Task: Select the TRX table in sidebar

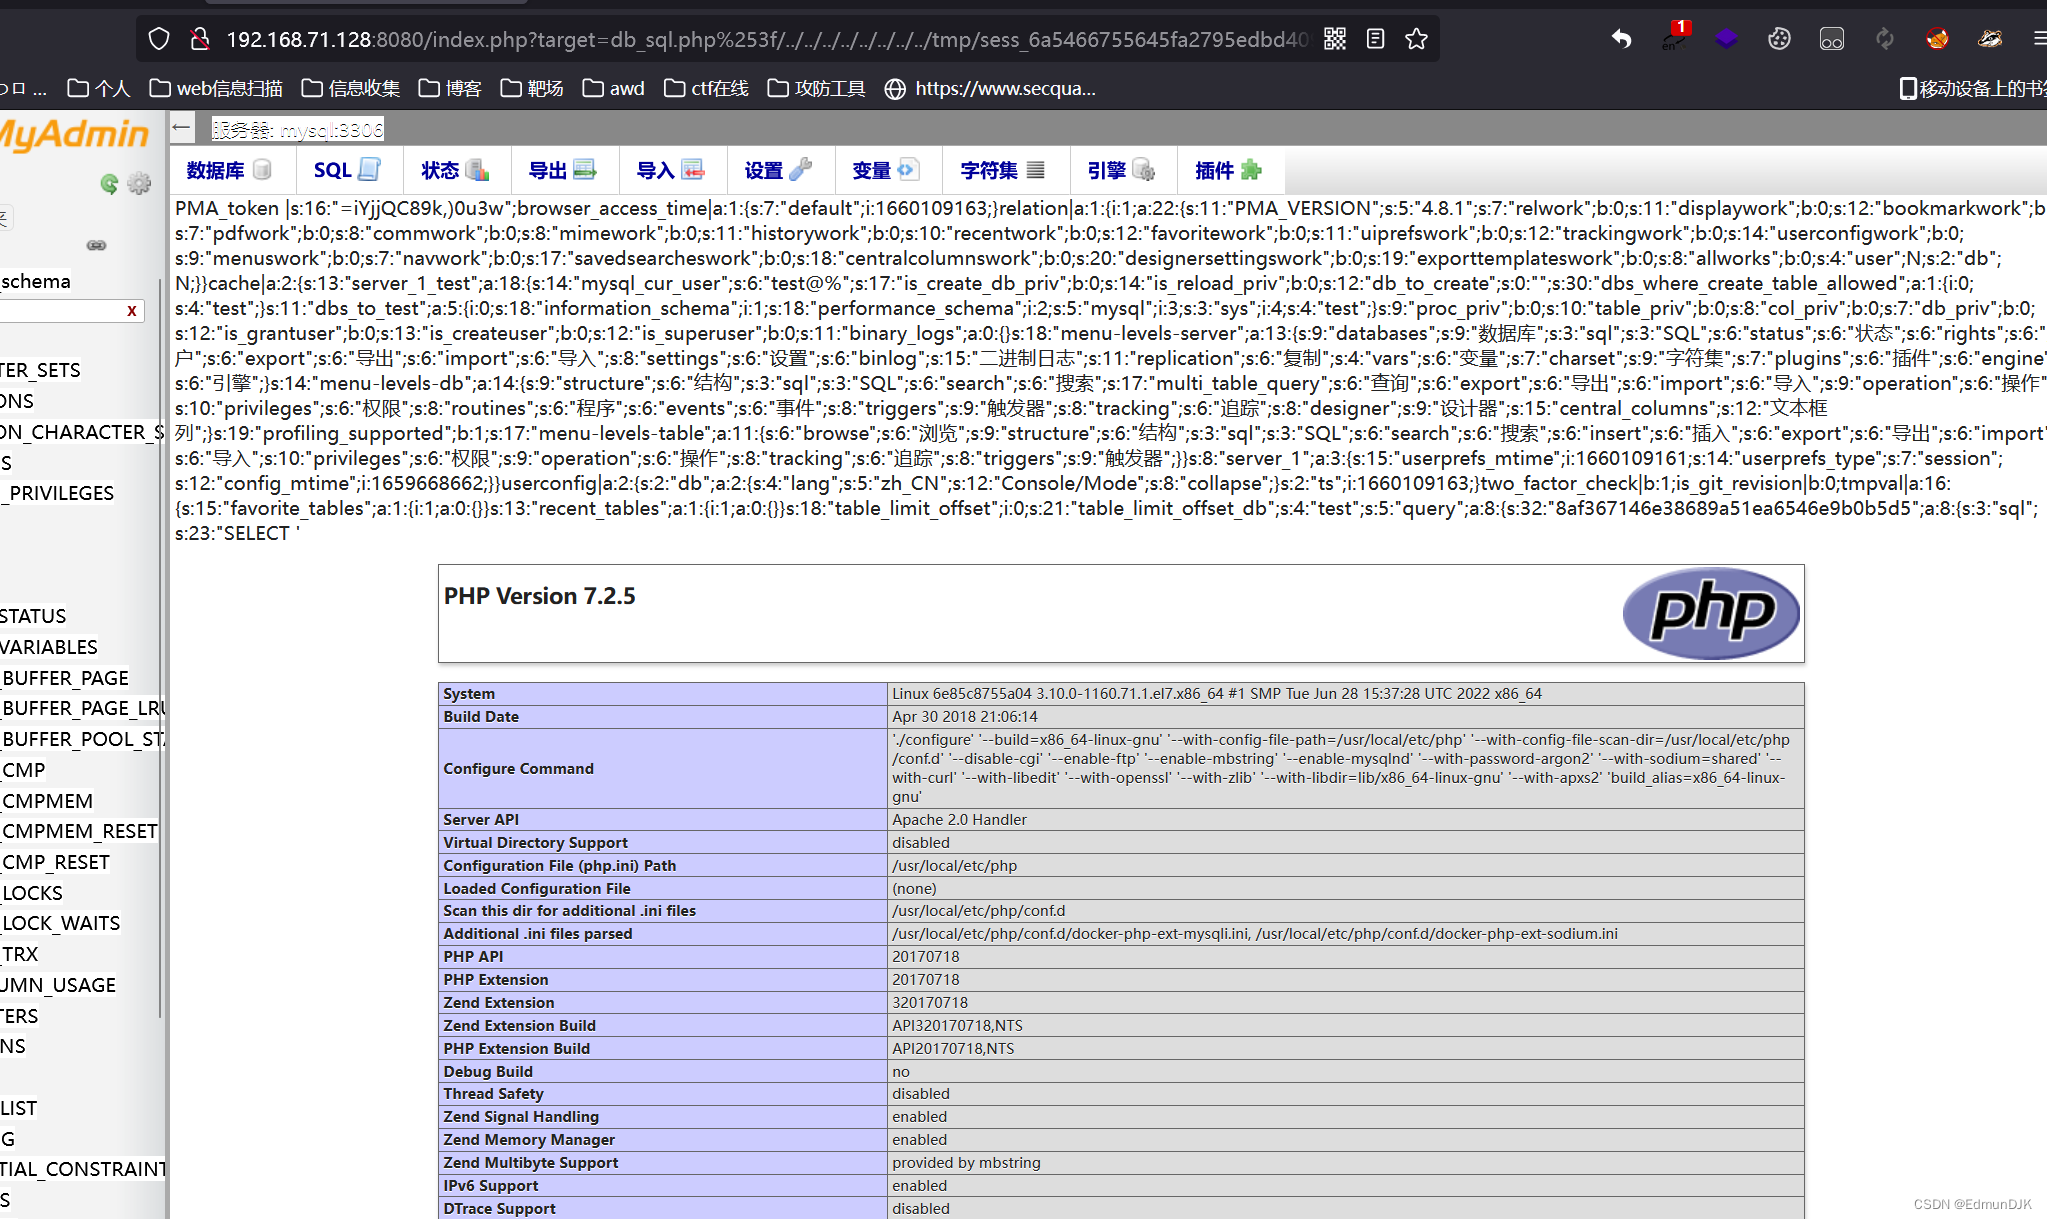Action: click(20, 954)
